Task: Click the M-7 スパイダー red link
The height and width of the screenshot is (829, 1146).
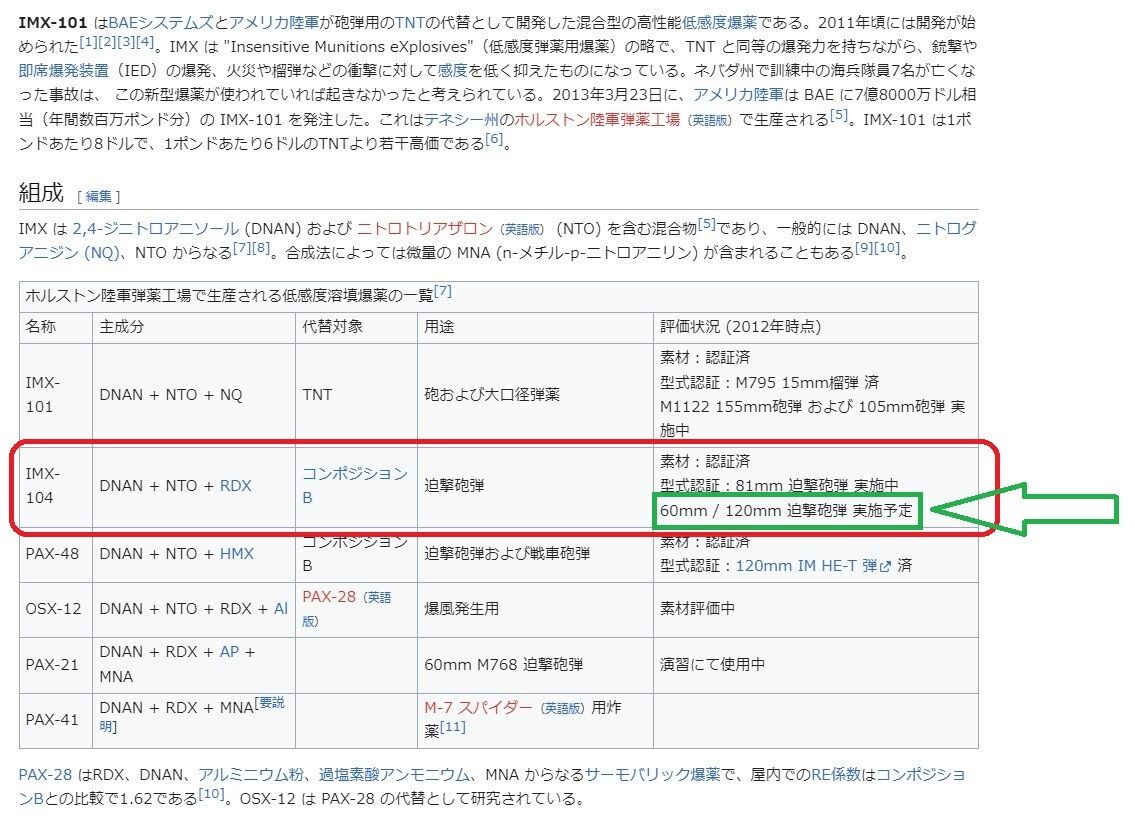Action: tap(478, 707)
